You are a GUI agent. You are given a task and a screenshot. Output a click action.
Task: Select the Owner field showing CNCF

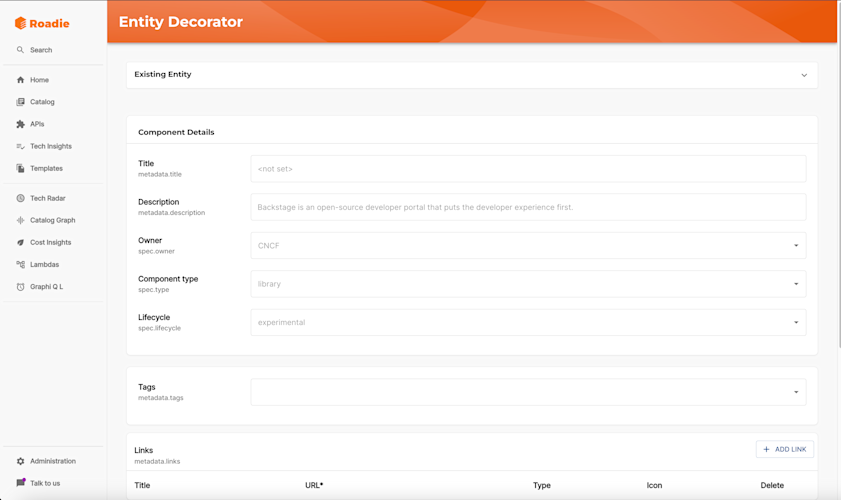click(528, 246)
